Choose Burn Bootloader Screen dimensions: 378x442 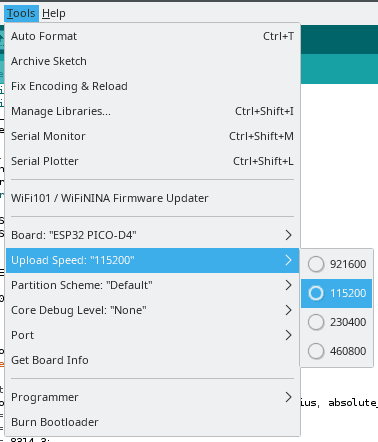pyautogui.click(x=152, y=422)
